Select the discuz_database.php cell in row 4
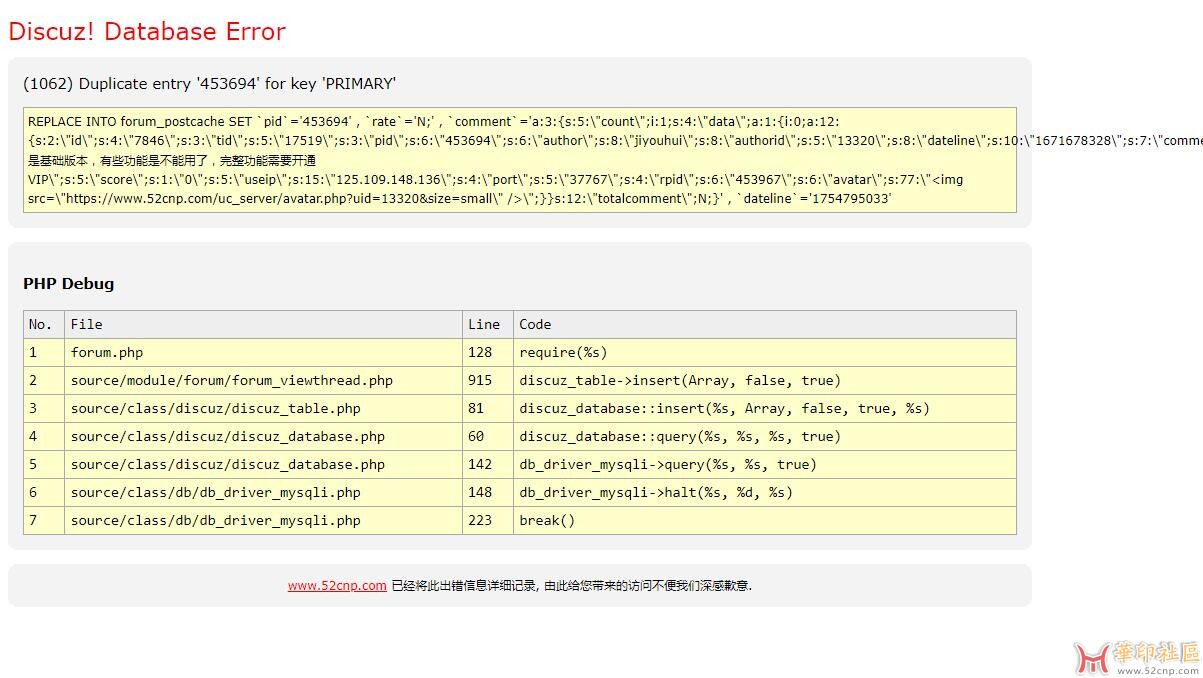1203x678 pixels. coord(263,436)
